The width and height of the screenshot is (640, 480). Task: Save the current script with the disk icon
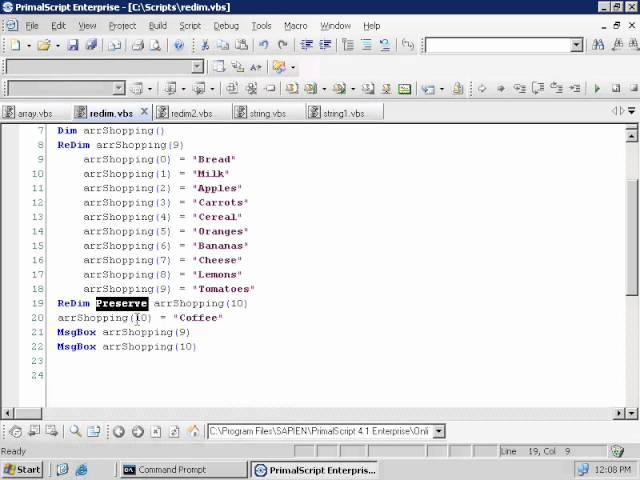[x=73, y=45]
